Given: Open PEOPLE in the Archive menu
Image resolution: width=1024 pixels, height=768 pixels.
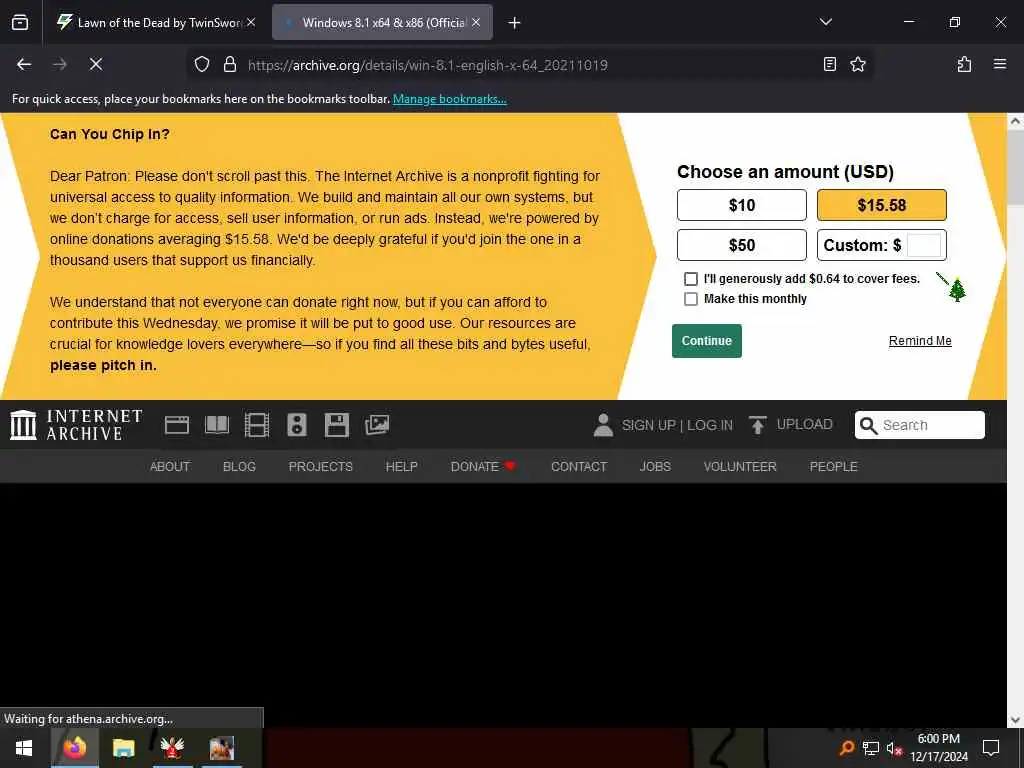Looking at the screenshot, I should [833, 467].
